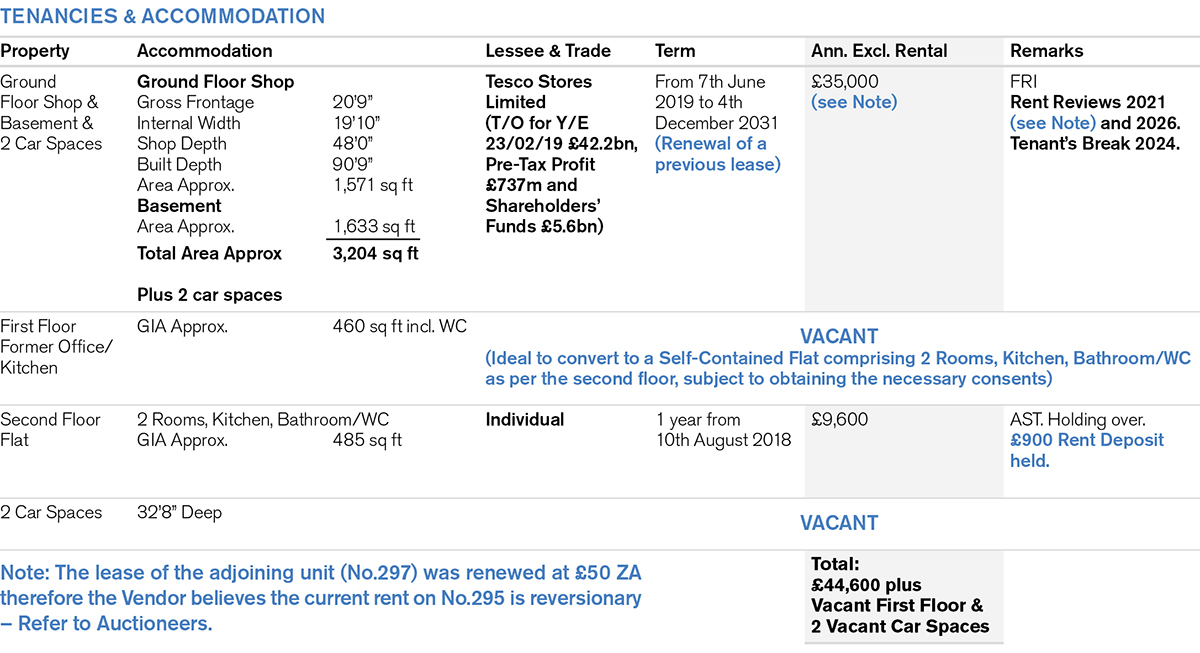Click the 'Plus 2 car spaces' text
1200x653 pixels.
point(209,295)
